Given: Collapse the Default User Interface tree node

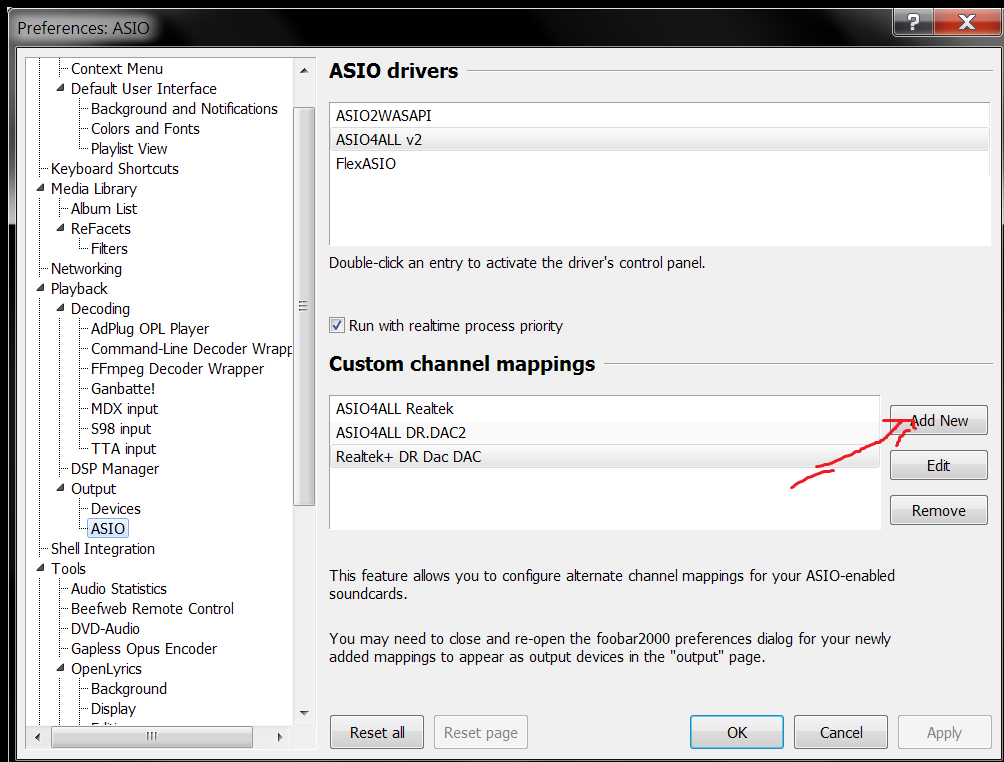Looking at the screenshot, I should 62,89.
